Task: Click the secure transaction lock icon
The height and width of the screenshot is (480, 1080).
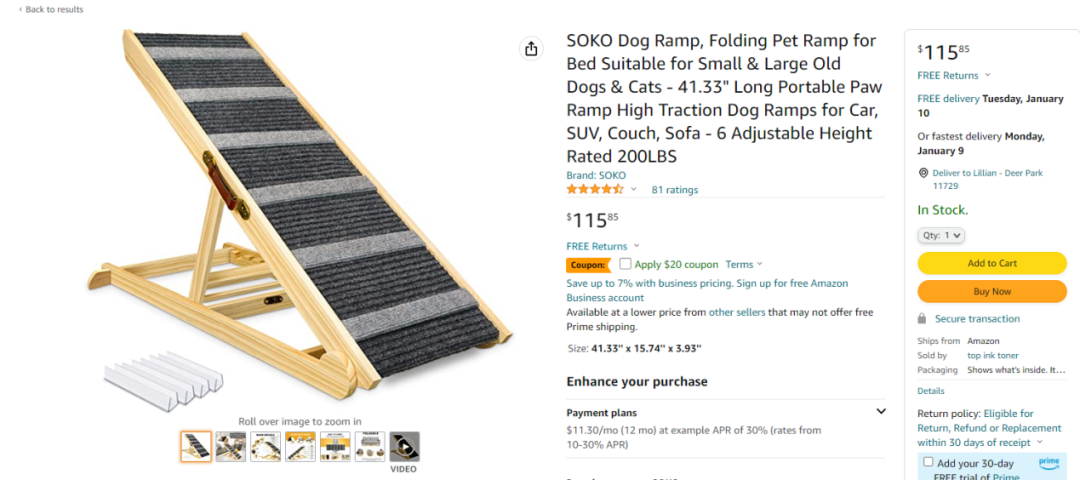Action: click(922, 319)
